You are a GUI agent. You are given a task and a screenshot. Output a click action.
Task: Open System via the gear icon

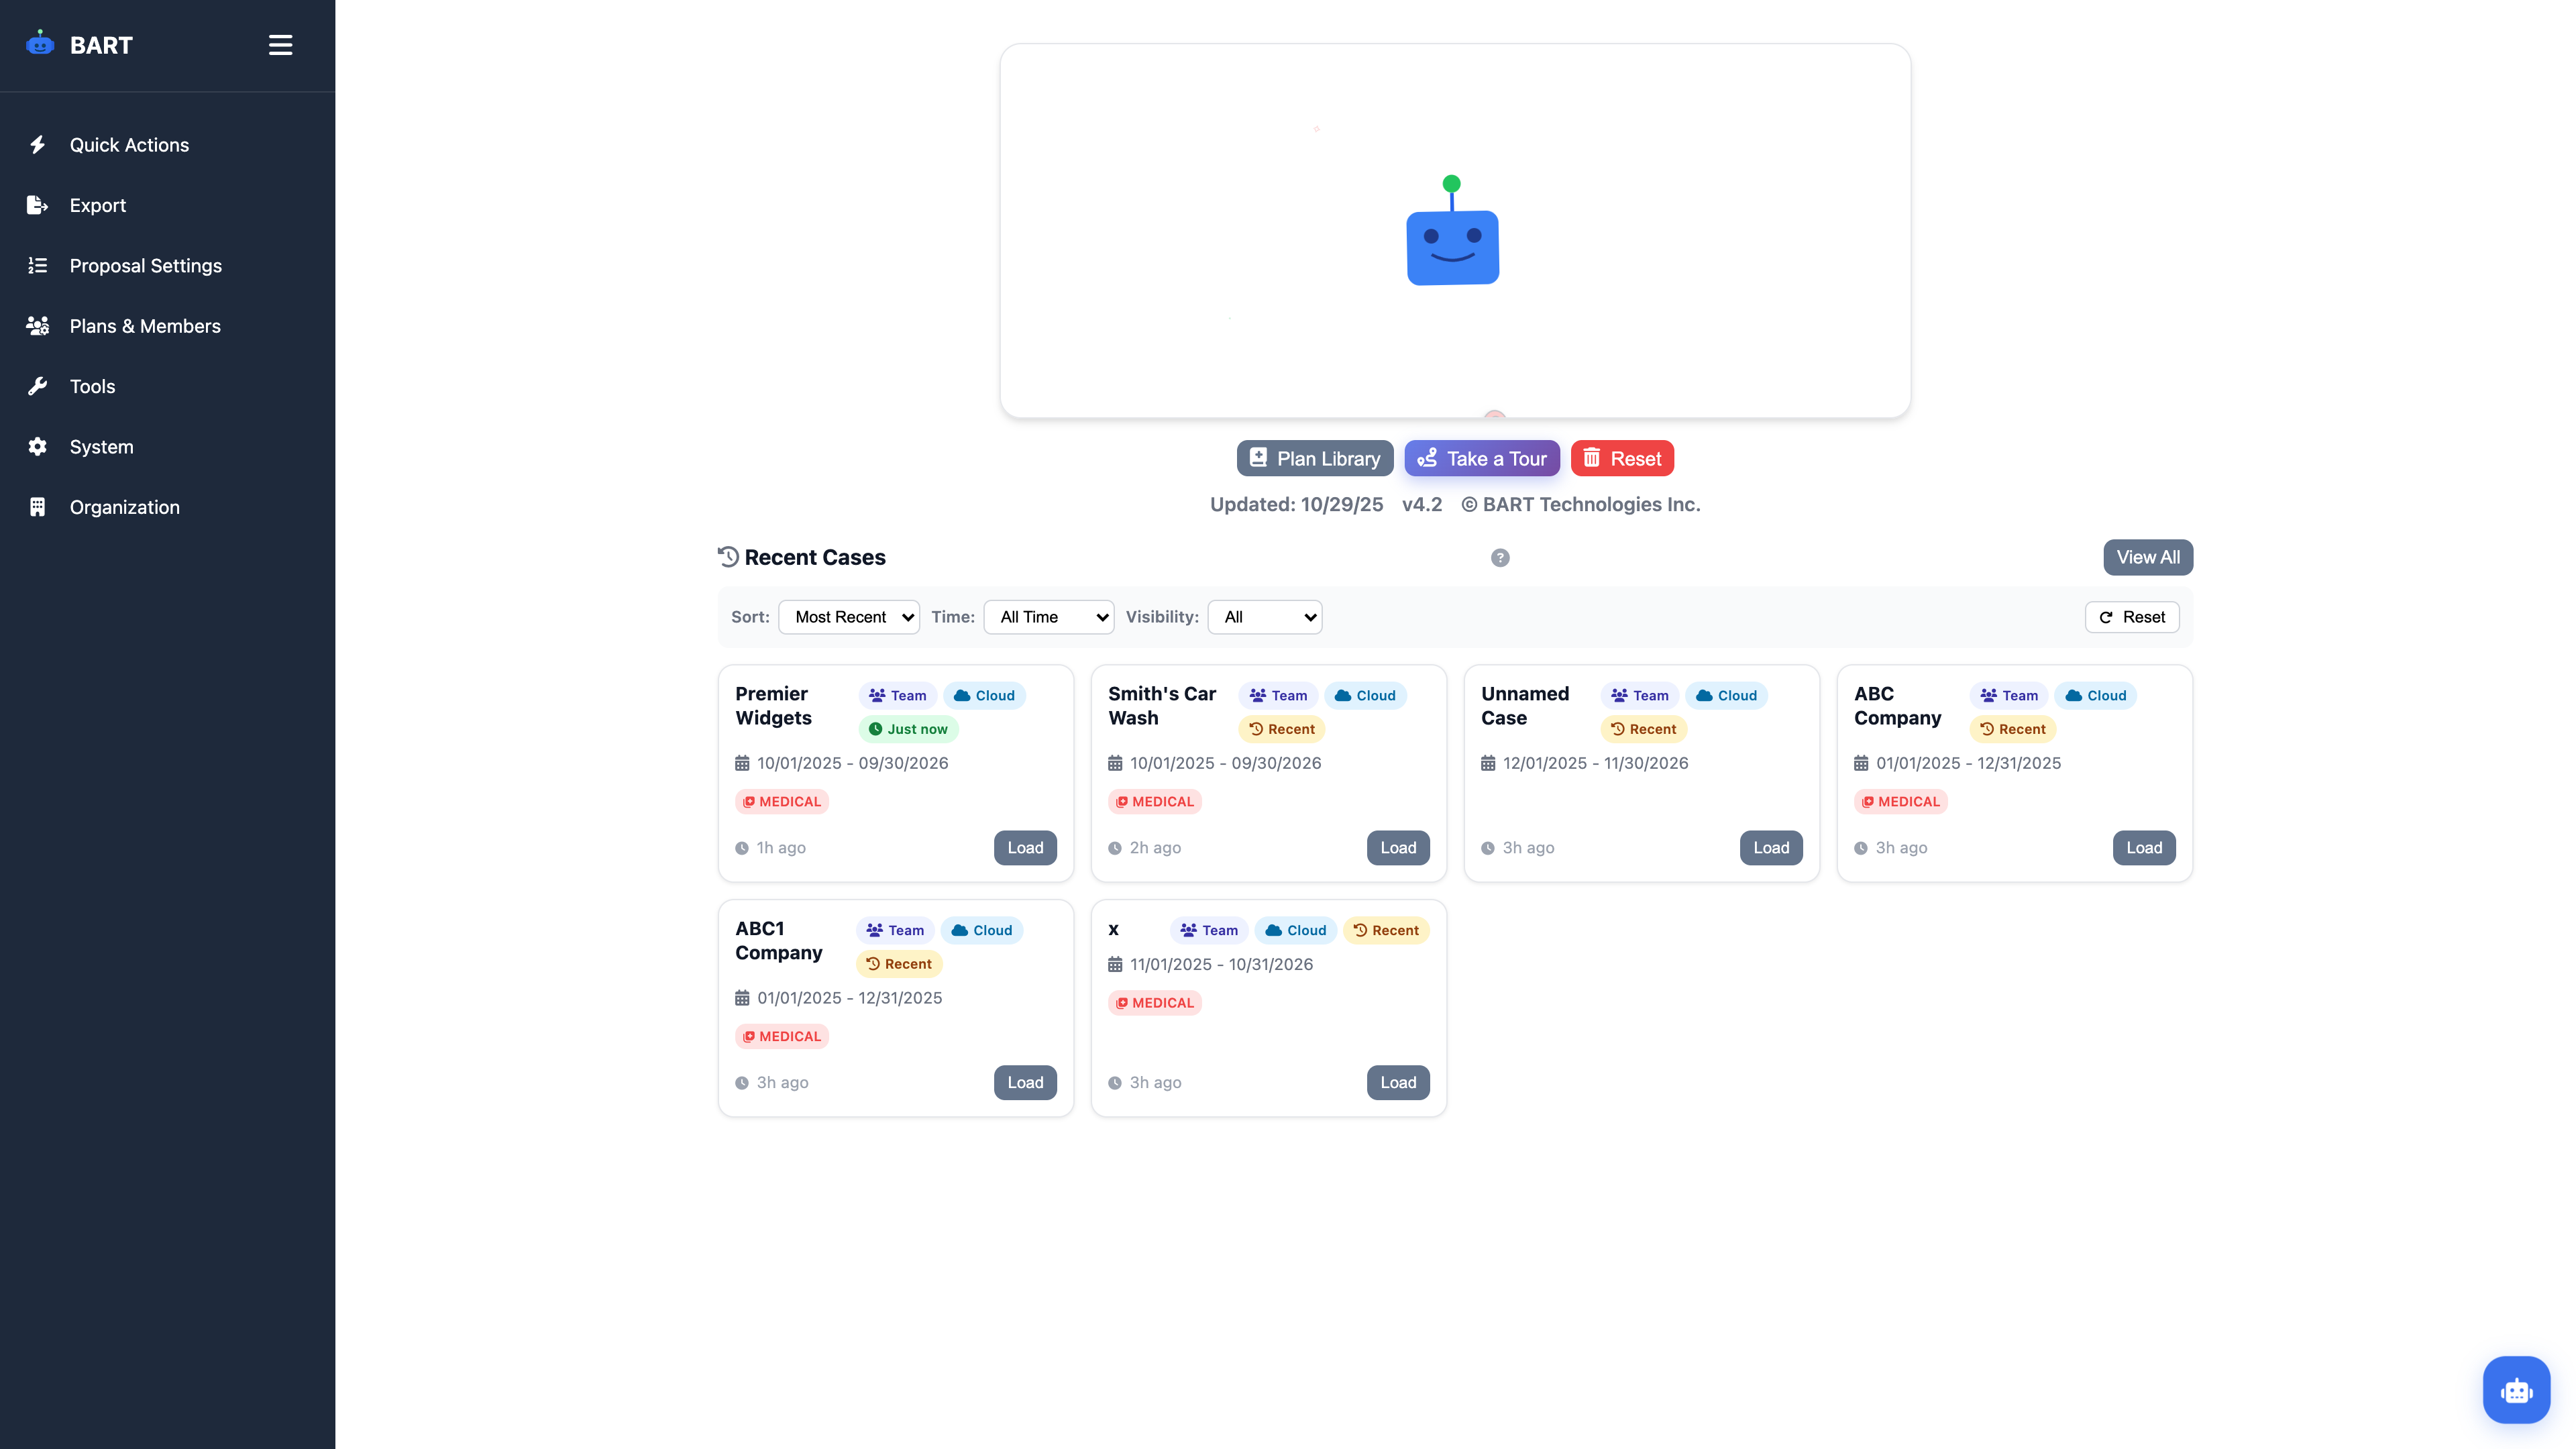[x=37, y=446]
